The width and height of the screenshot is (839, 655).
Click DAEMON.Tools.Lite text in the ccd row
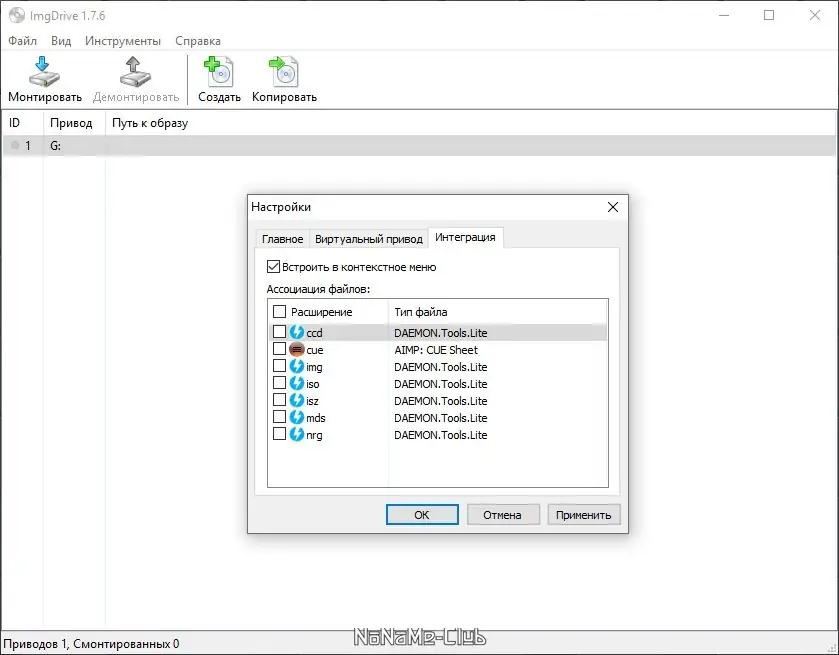pos(441,333)
